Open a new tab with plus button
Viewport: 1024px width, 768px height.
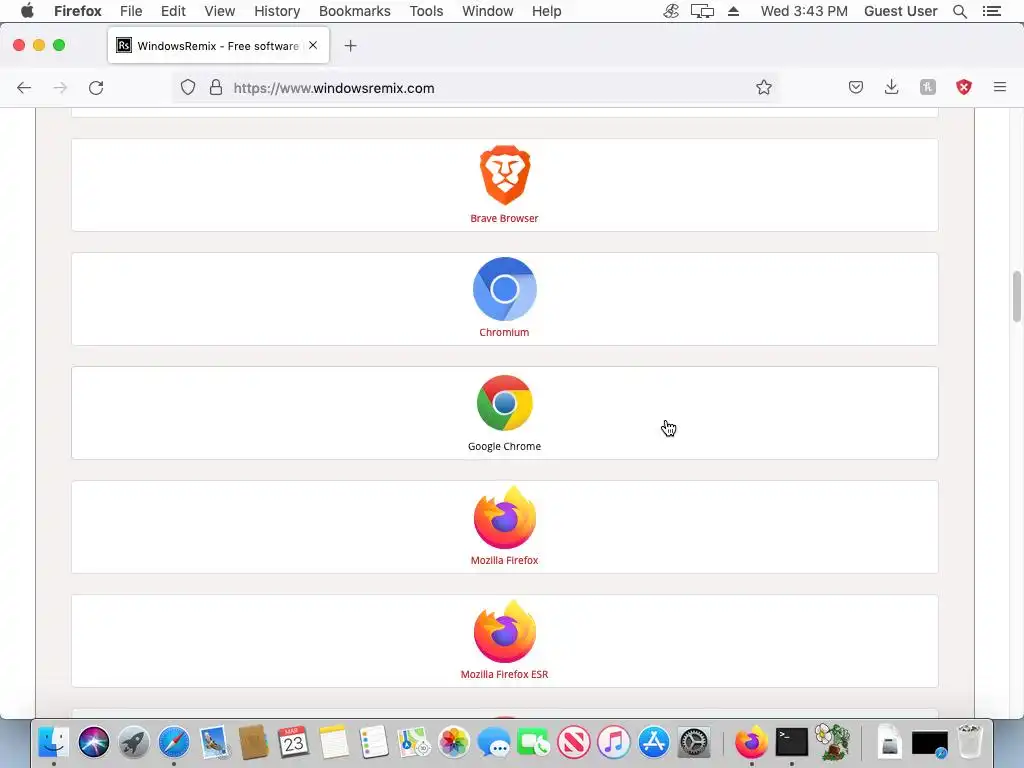coord(350,46)
